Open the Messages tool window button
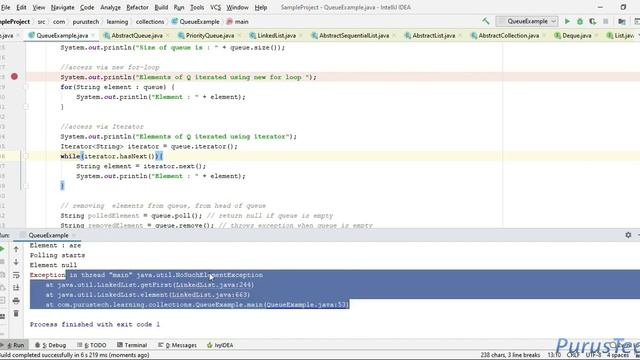 (178, 345)
